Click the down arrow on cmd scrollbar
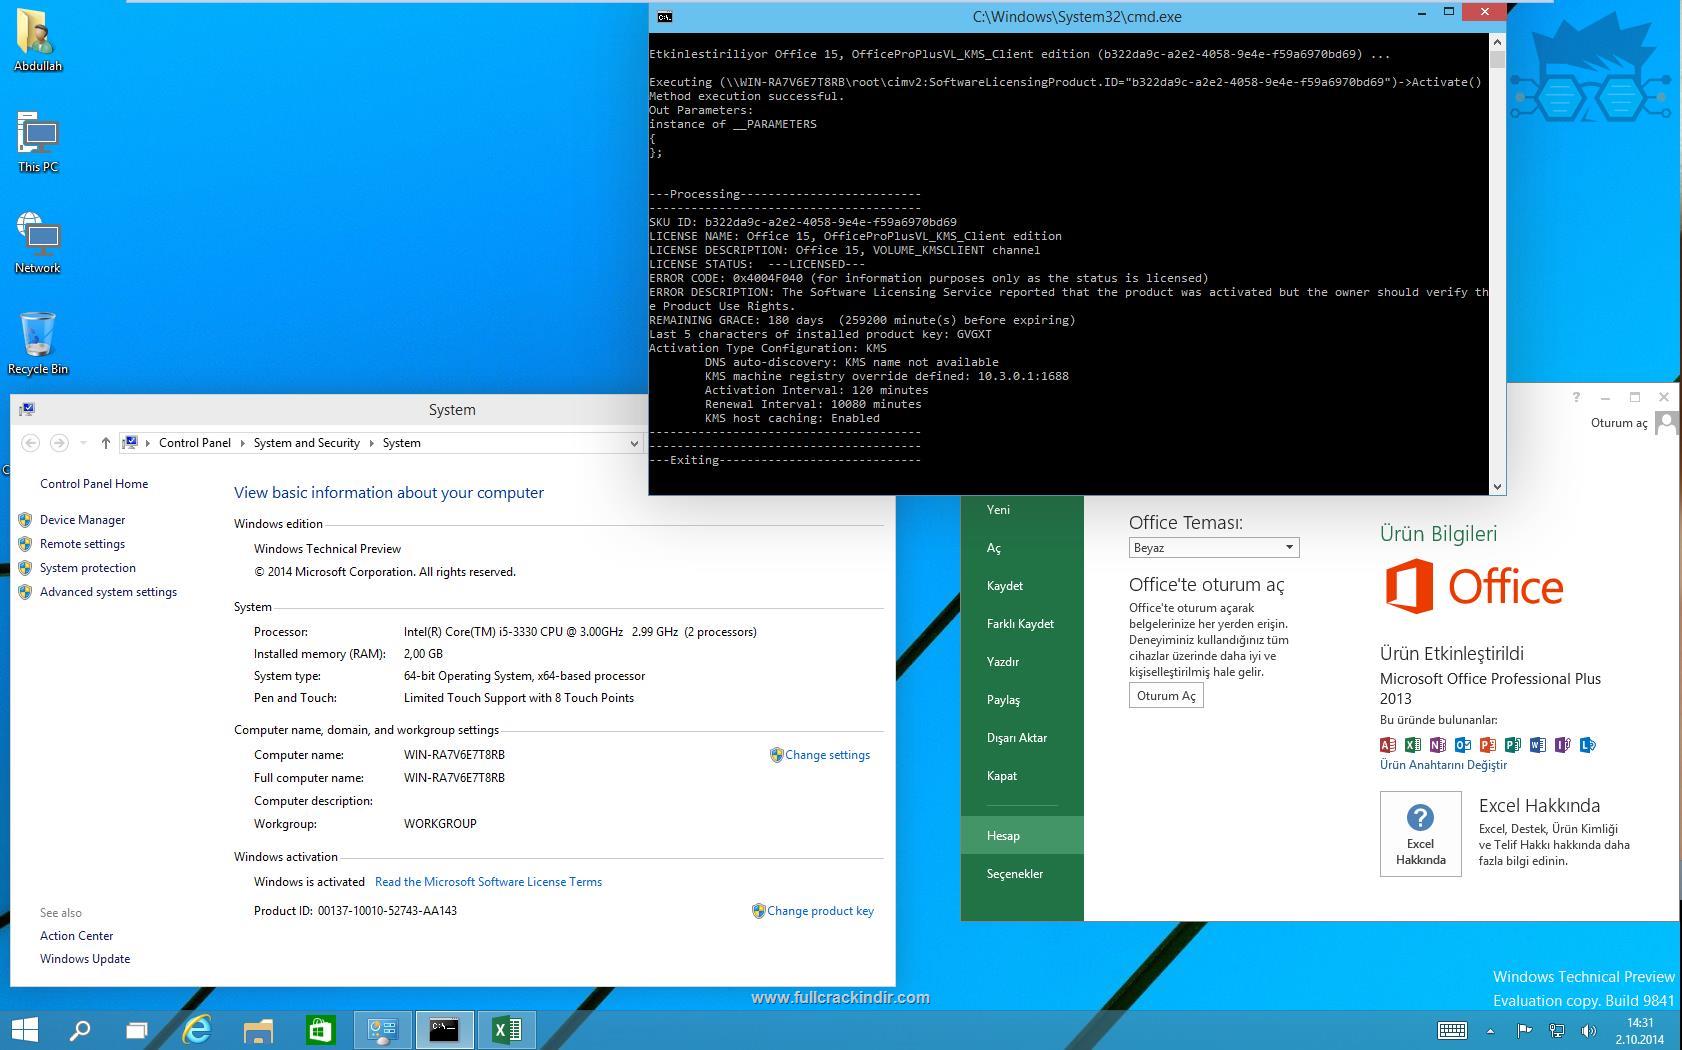 pyautogui.click(x=1497, y=486)
